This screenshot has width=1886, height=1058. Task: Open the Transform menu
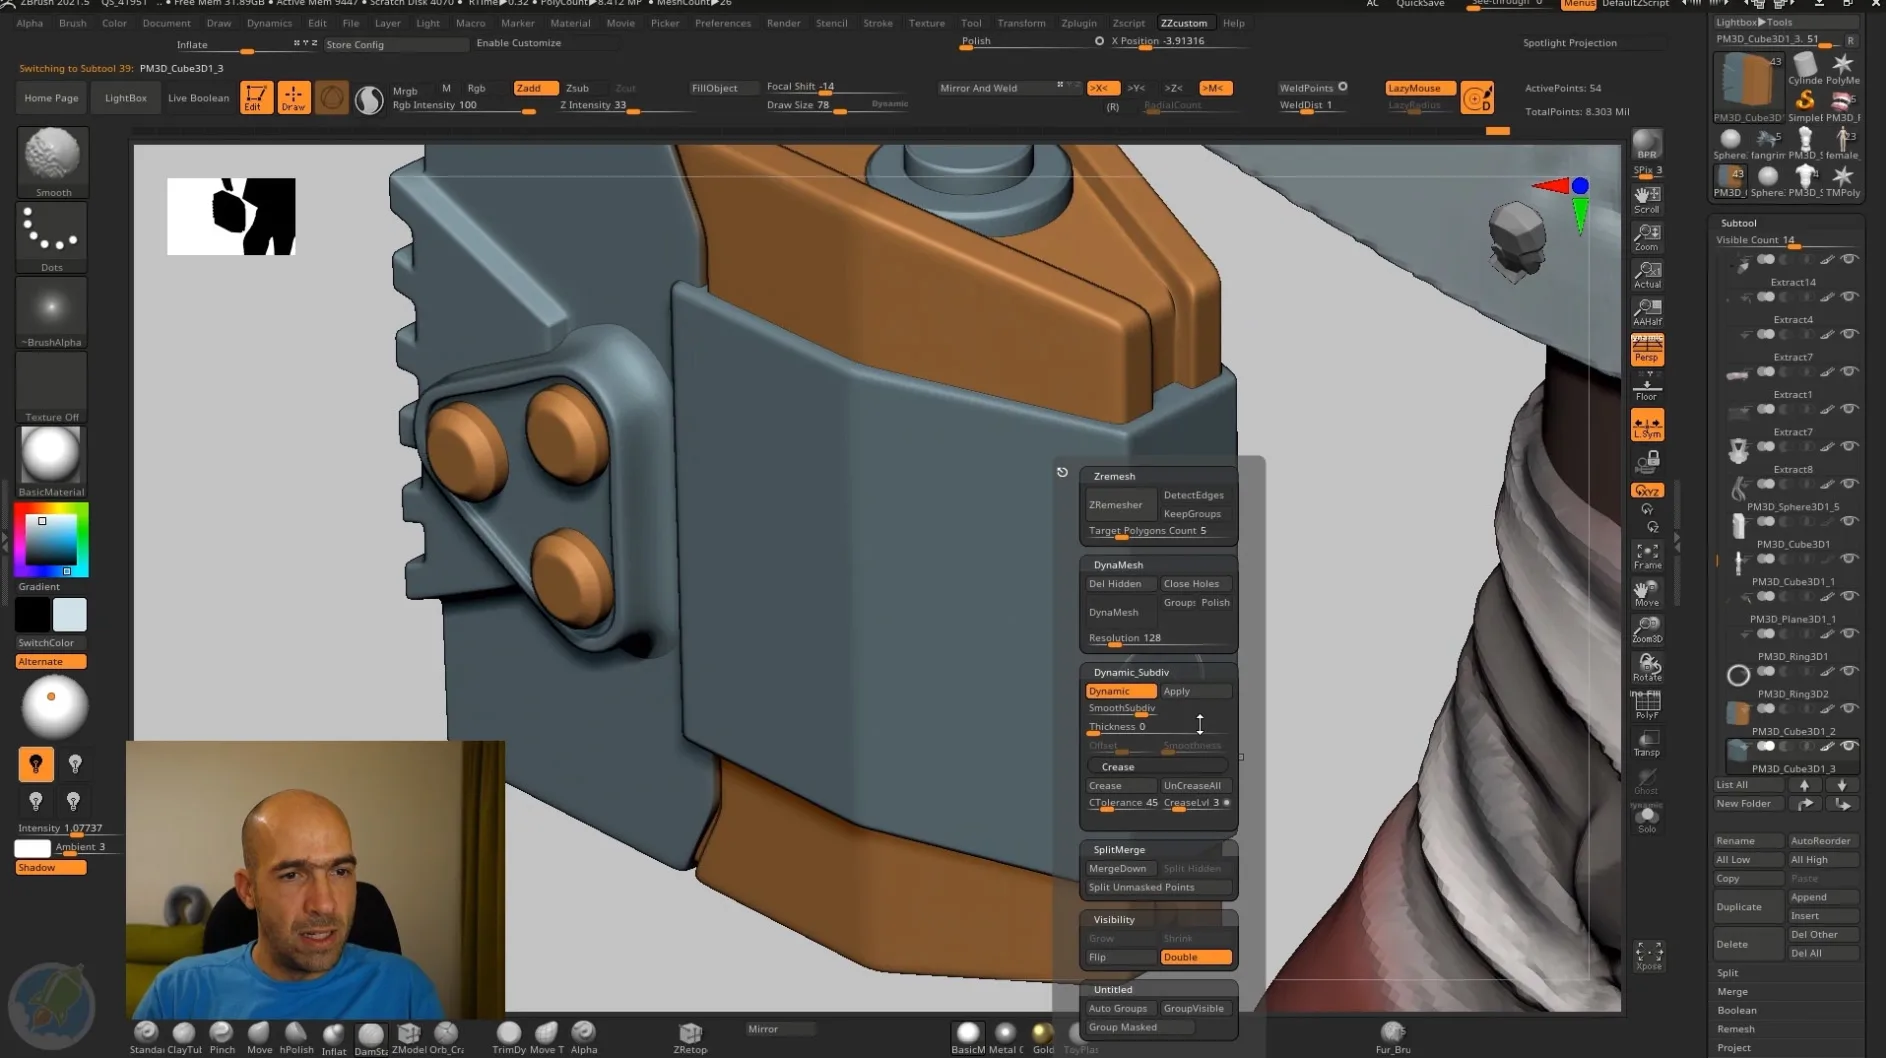[1021, 23]
